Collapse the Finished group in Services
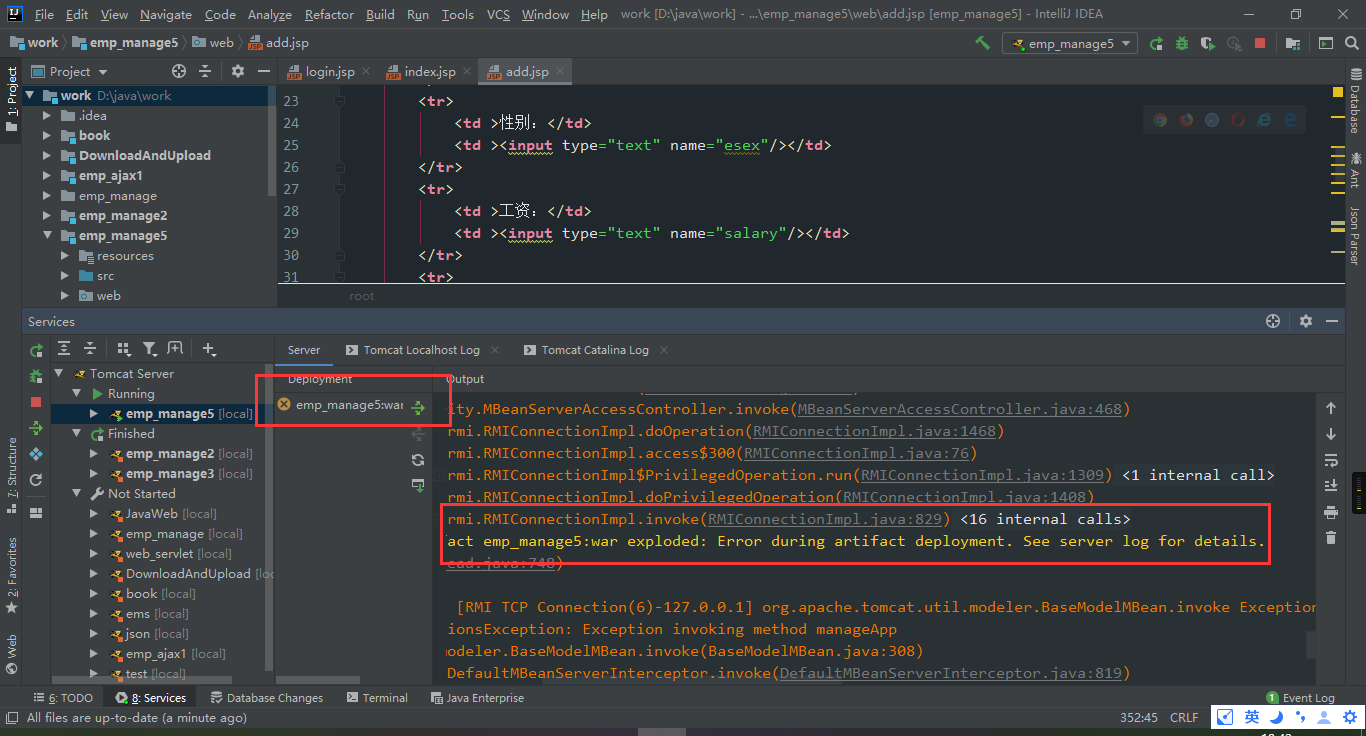1366x736 pixels. (77, 433)
